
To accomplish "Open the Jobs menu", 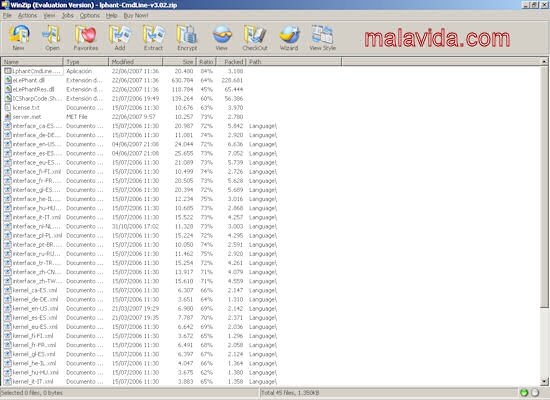I will [68, 15].
